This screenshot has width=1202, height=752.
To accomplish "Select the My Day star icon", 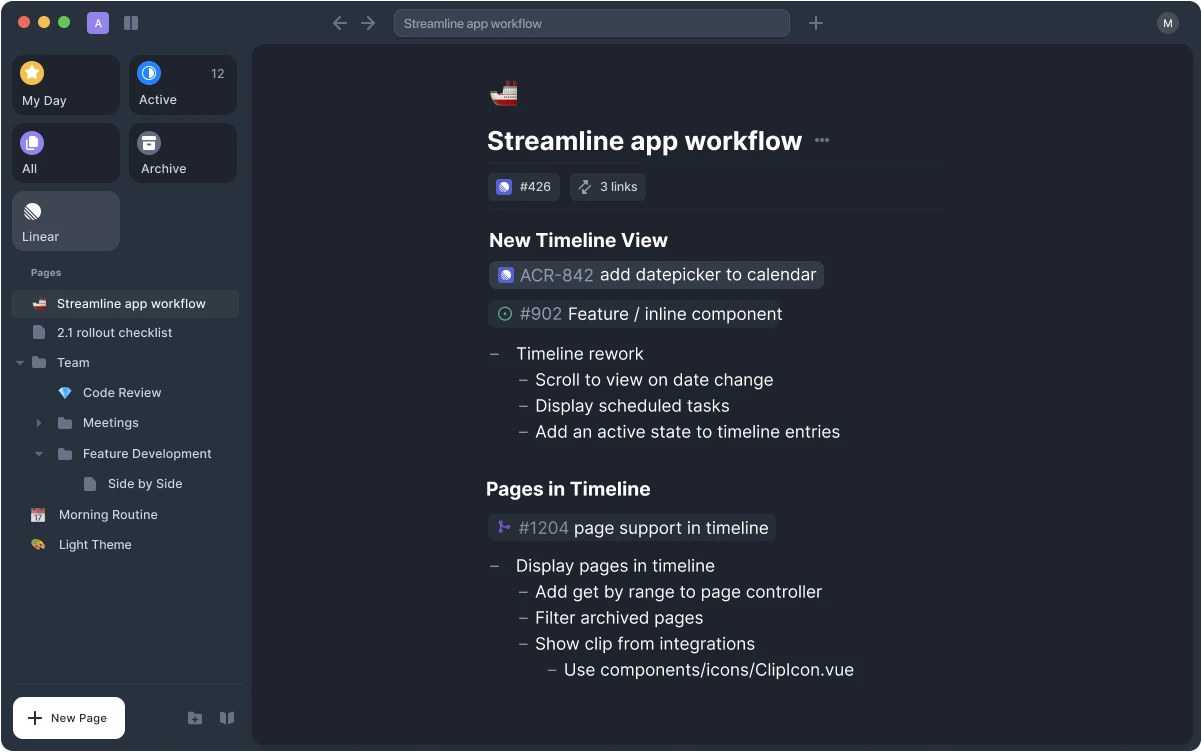I will pos(32,72).
